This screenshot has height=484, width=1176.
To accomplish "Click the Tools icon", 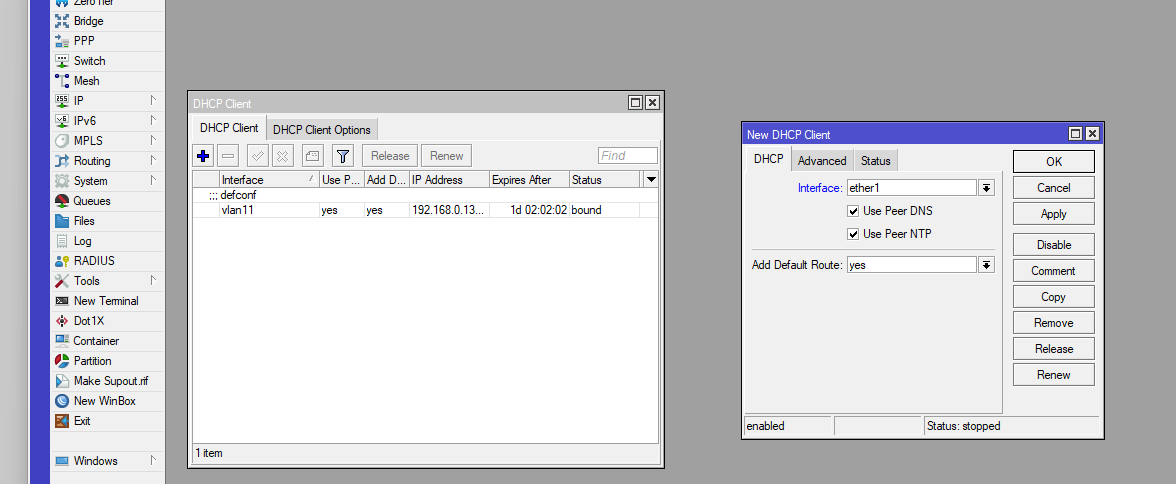I will pyautogui.click(x=62, y=281).
